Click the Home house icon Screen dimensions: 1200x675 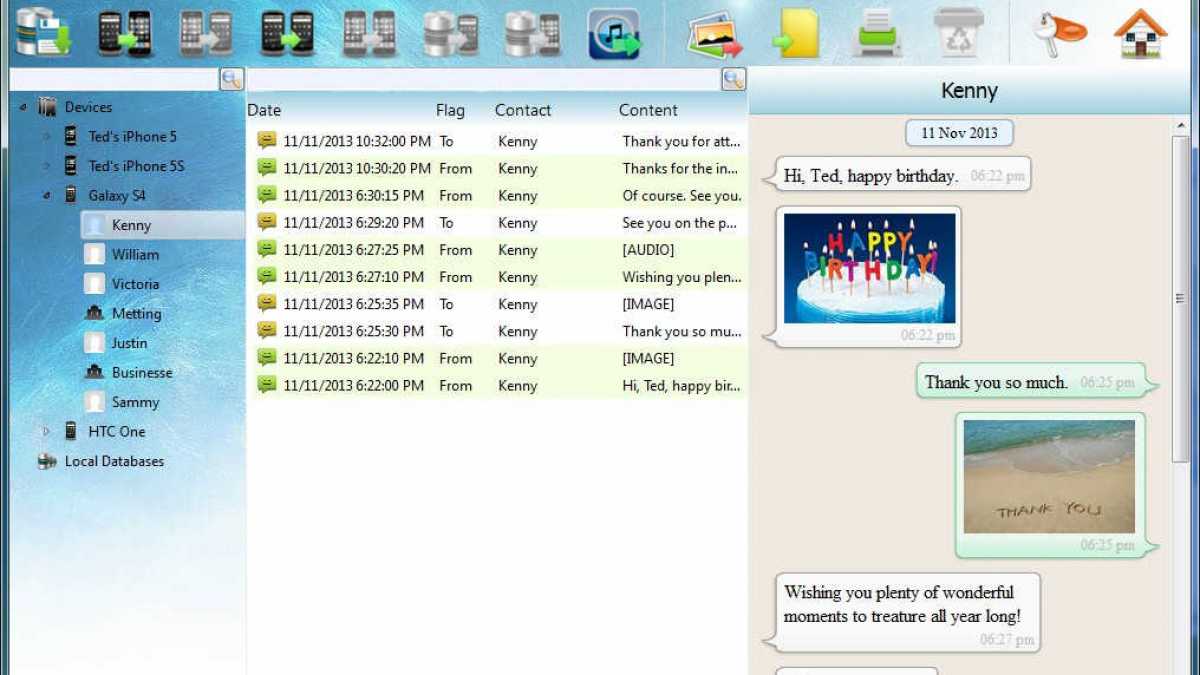click(x=1141, y=33)
